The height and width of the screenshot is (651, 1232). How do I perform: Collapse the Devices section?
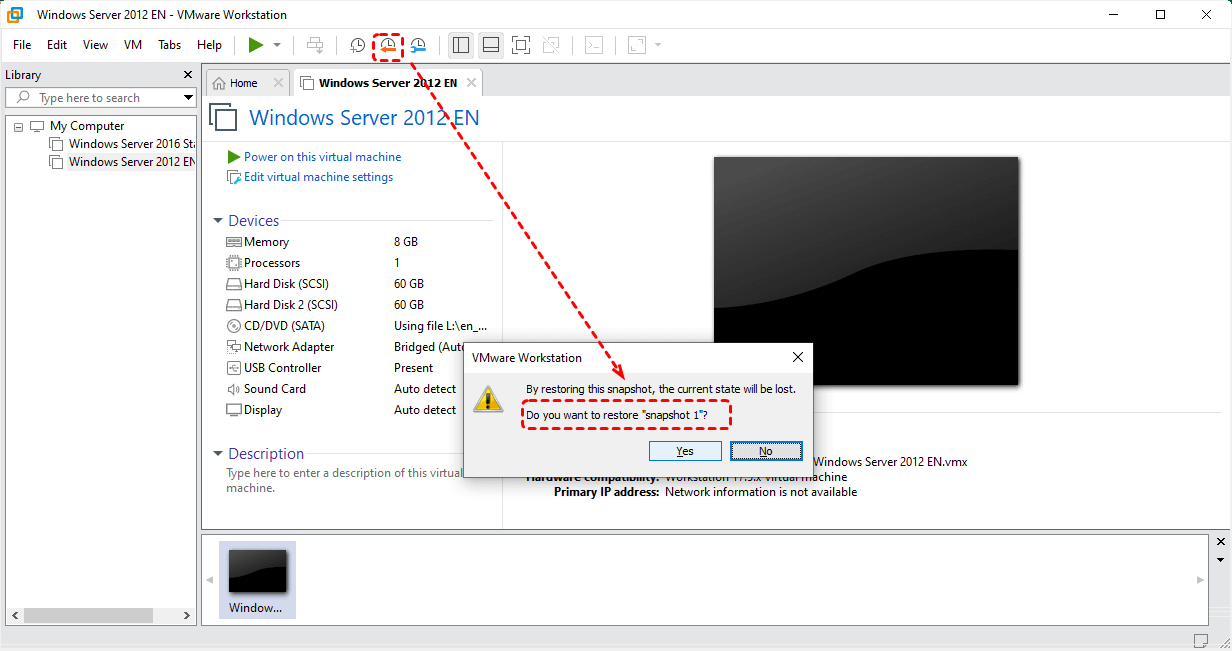tap(218, 221)
